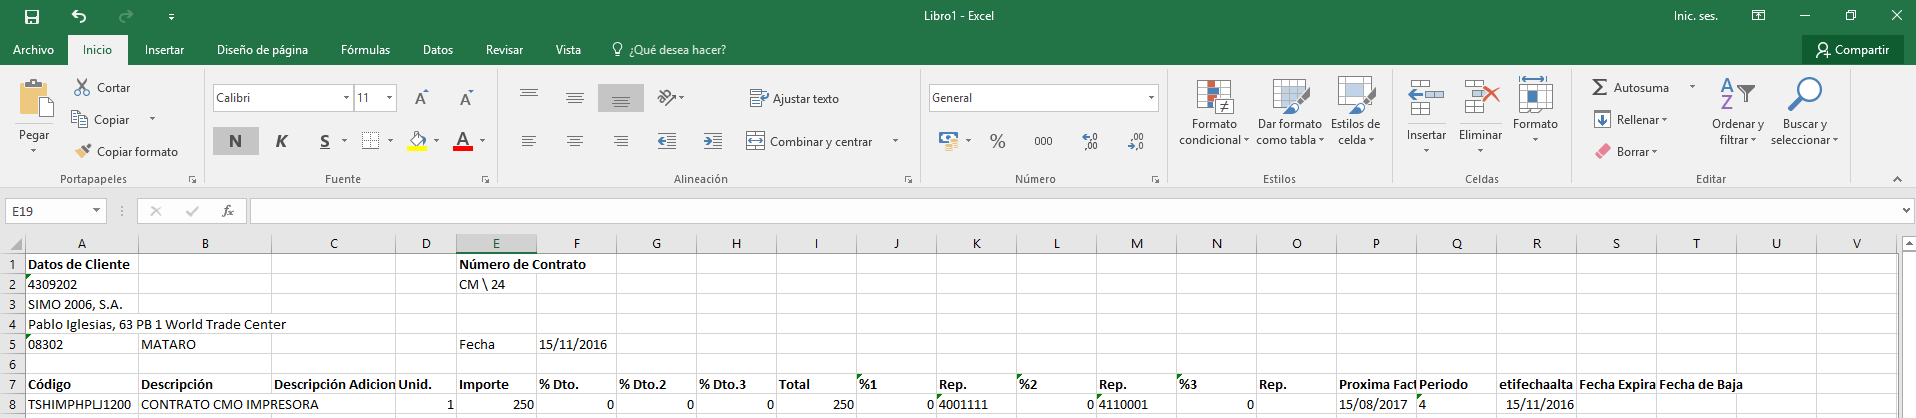Click Dar formato como tabla
Screen dimensions: 1916x418
pyautogui.click(x=1290, y=112)
